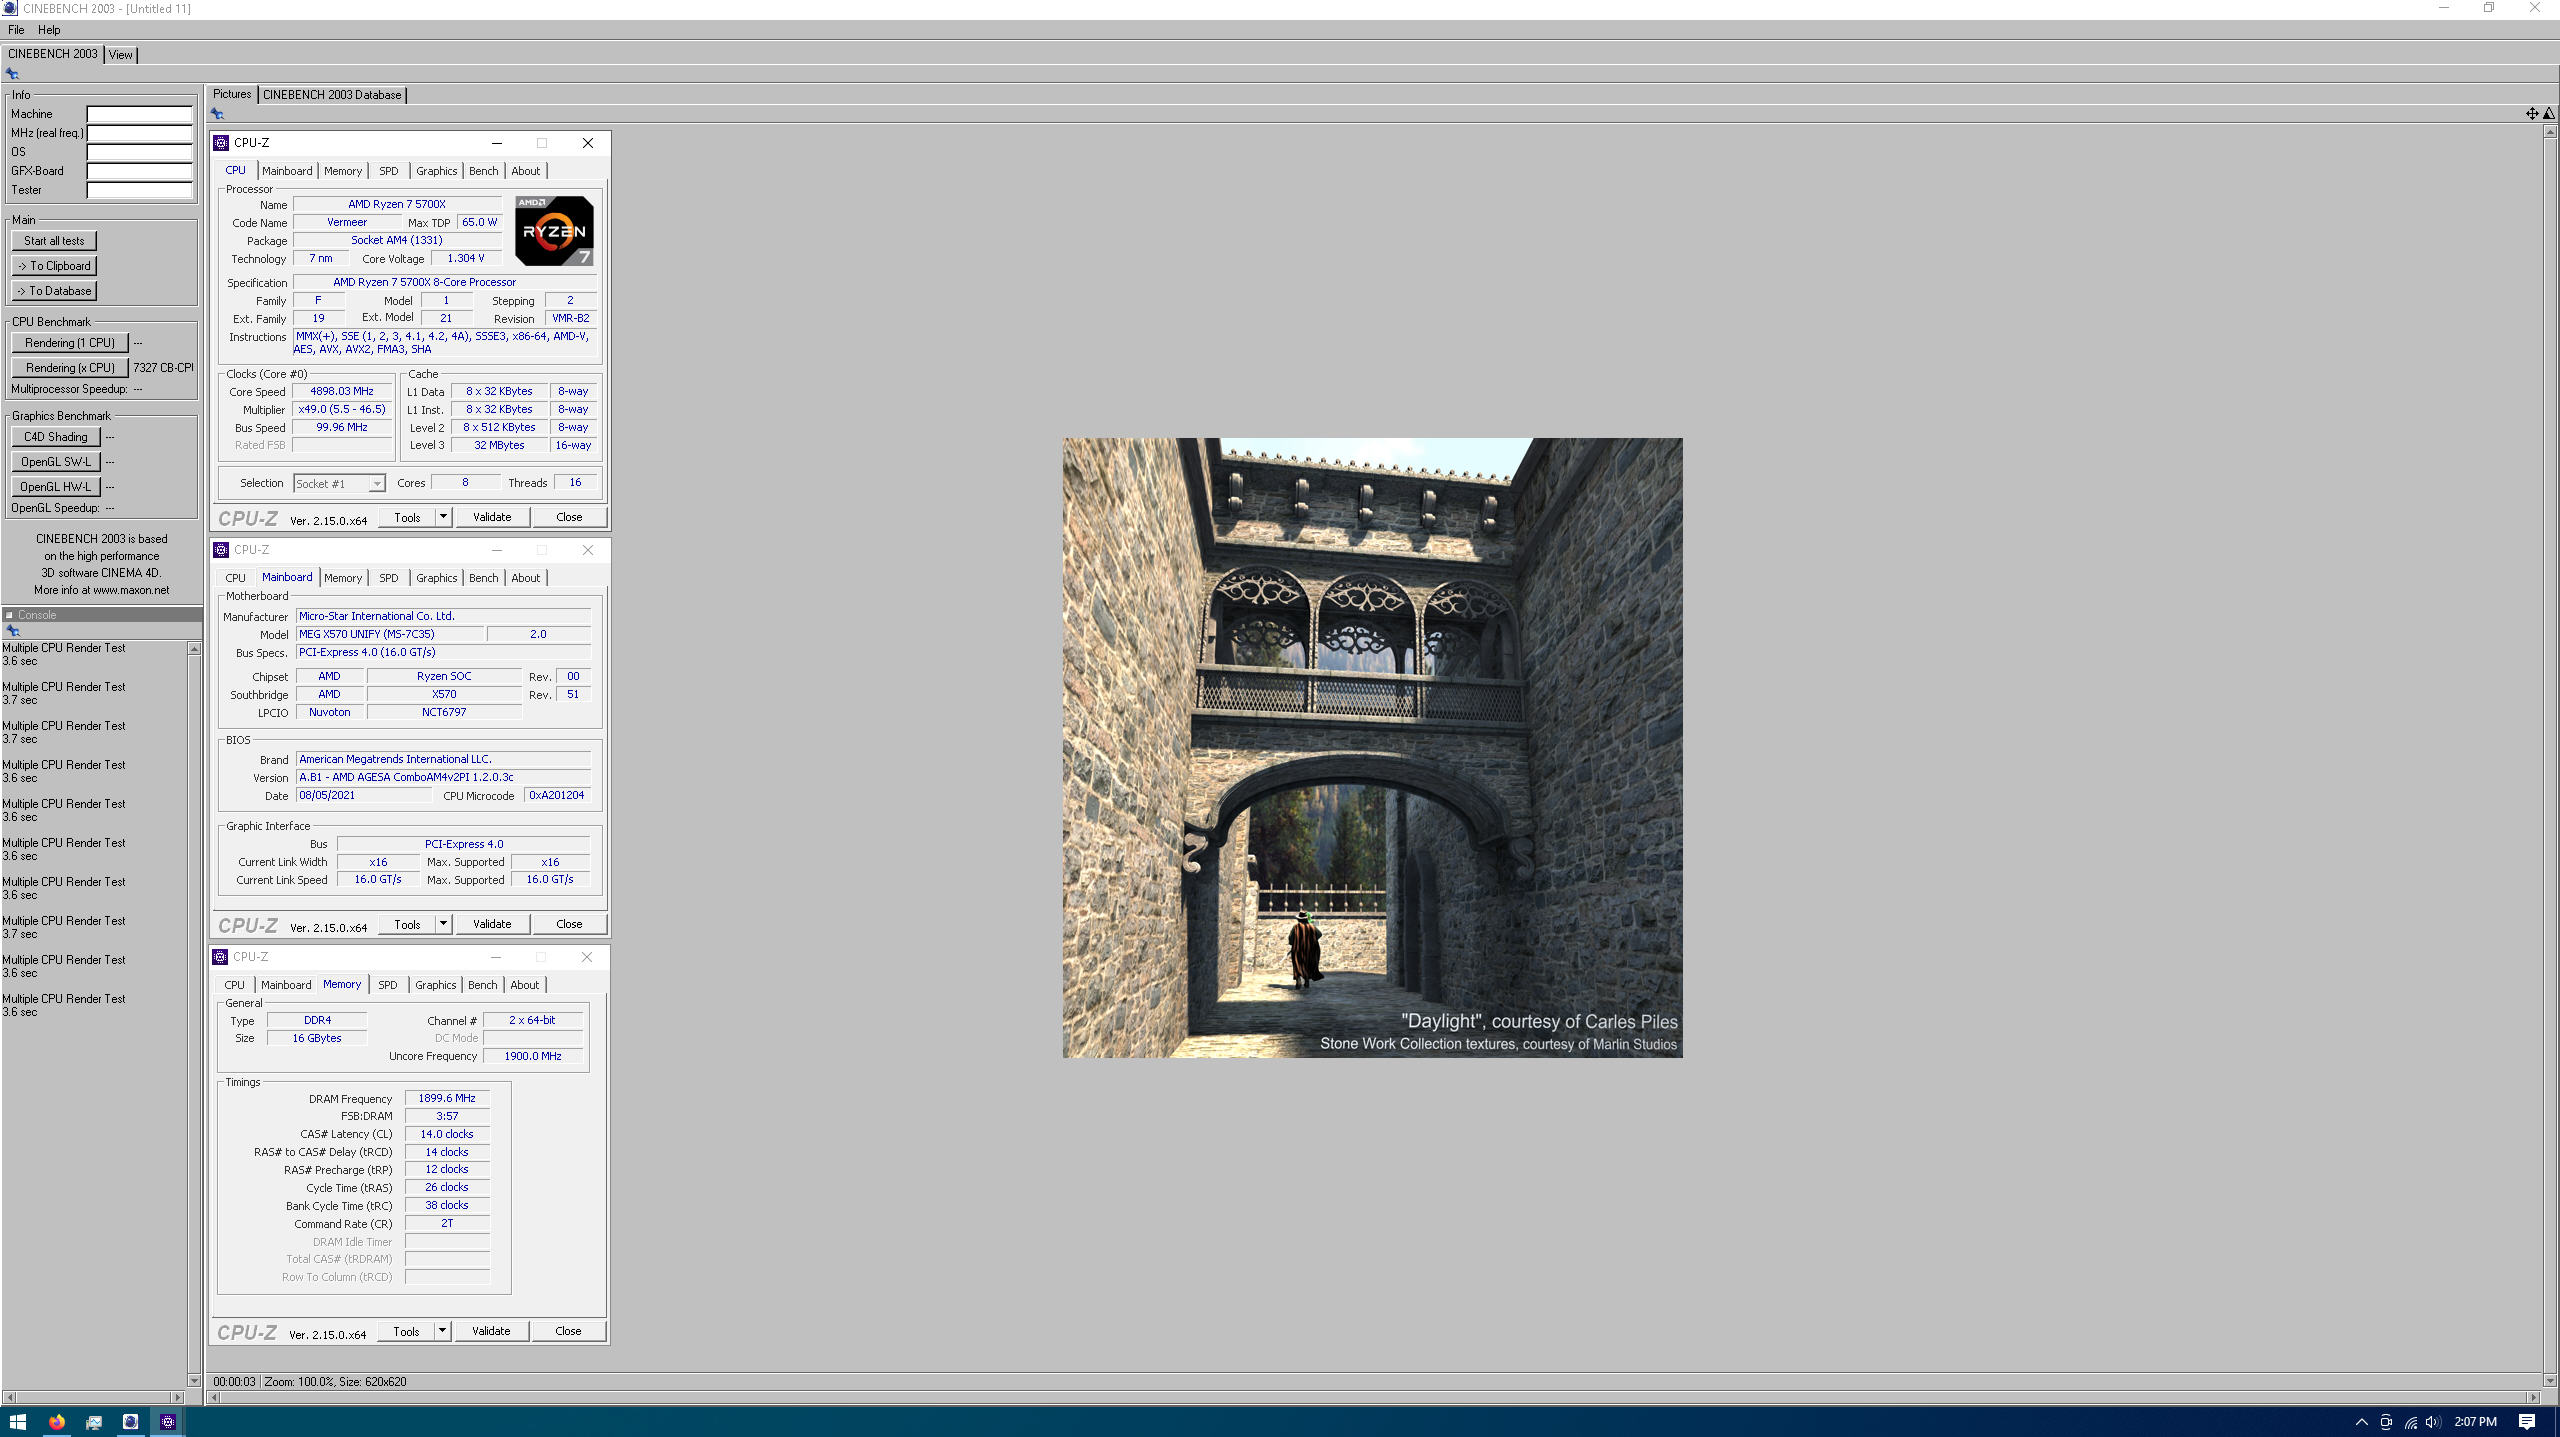Click the Machine input field
Screen dimensions: 2560x1437
(140, 114)
